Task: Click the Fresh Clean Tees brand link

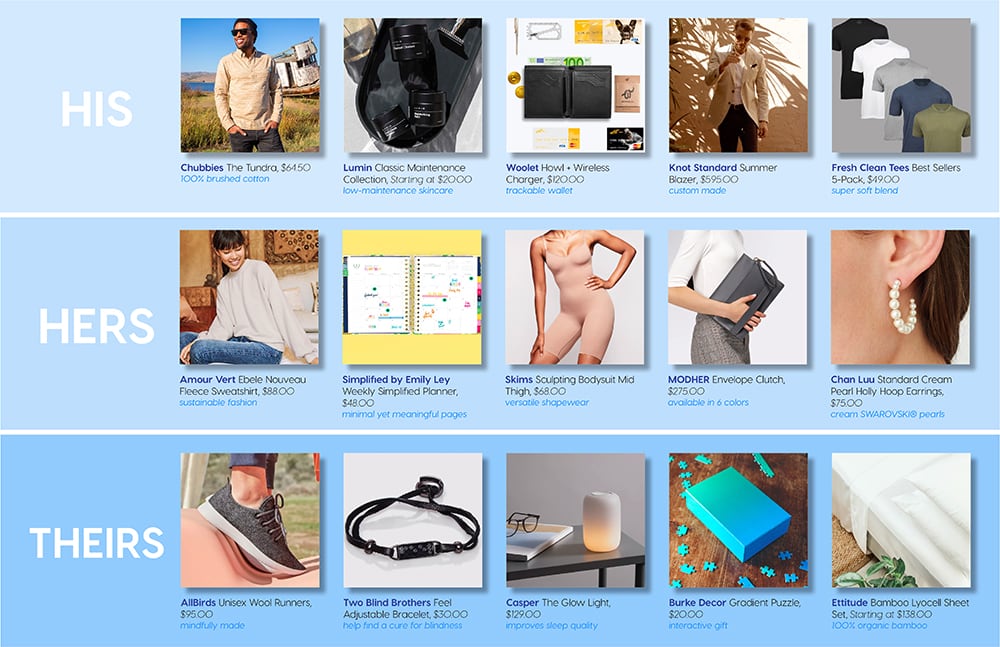Action: click(870, 168)
